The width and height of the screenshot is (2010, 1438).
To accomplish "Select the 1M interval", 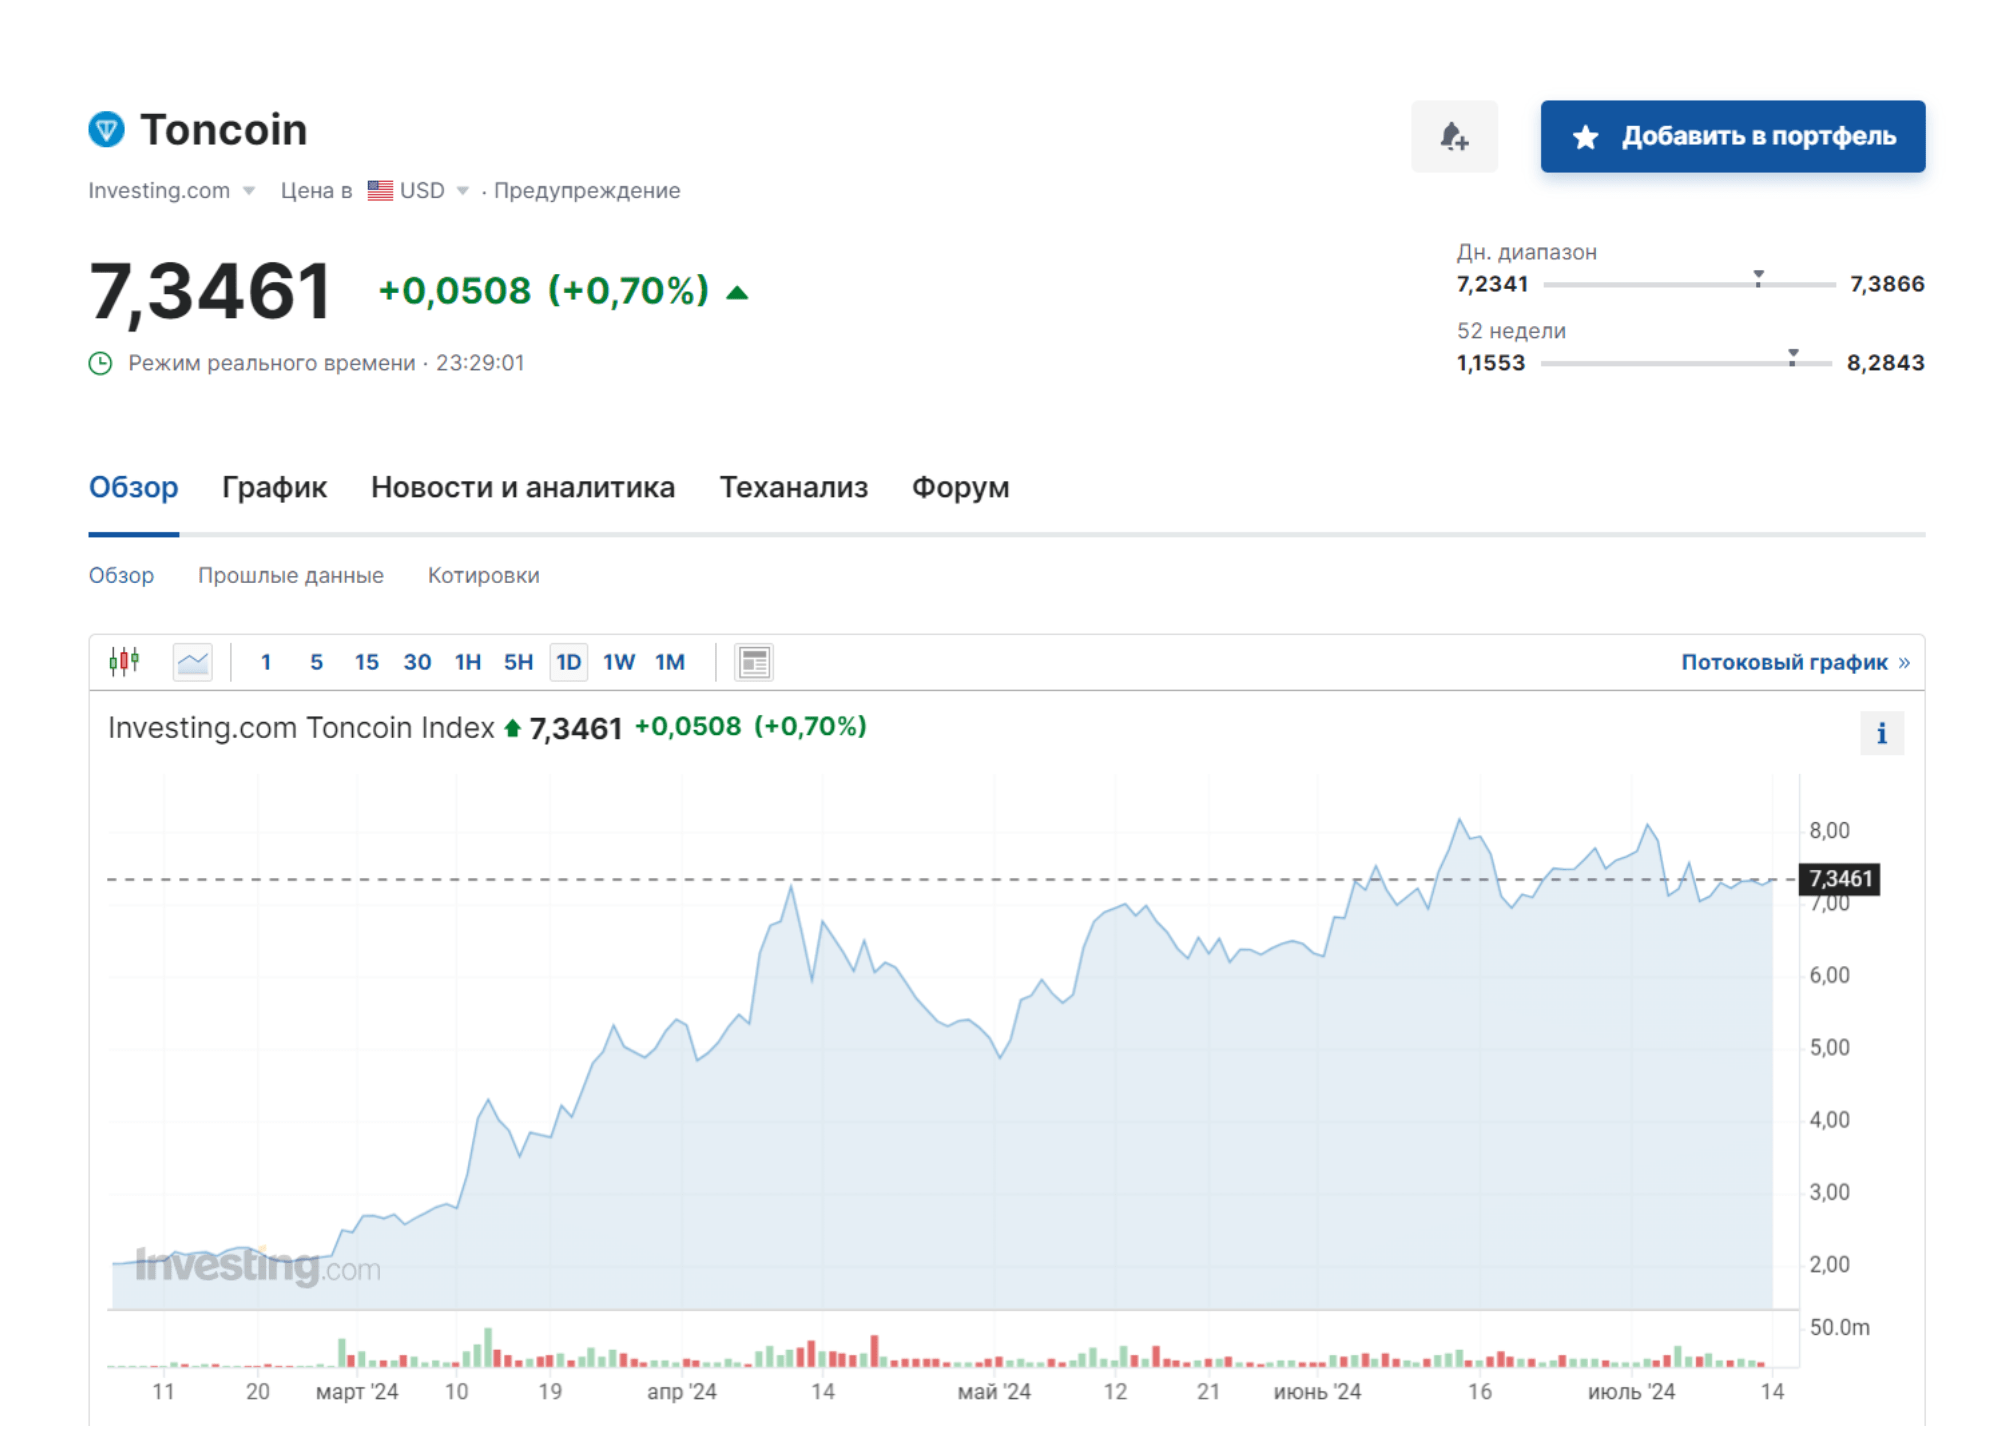I will pyautogui.click(x=670, y=661).
